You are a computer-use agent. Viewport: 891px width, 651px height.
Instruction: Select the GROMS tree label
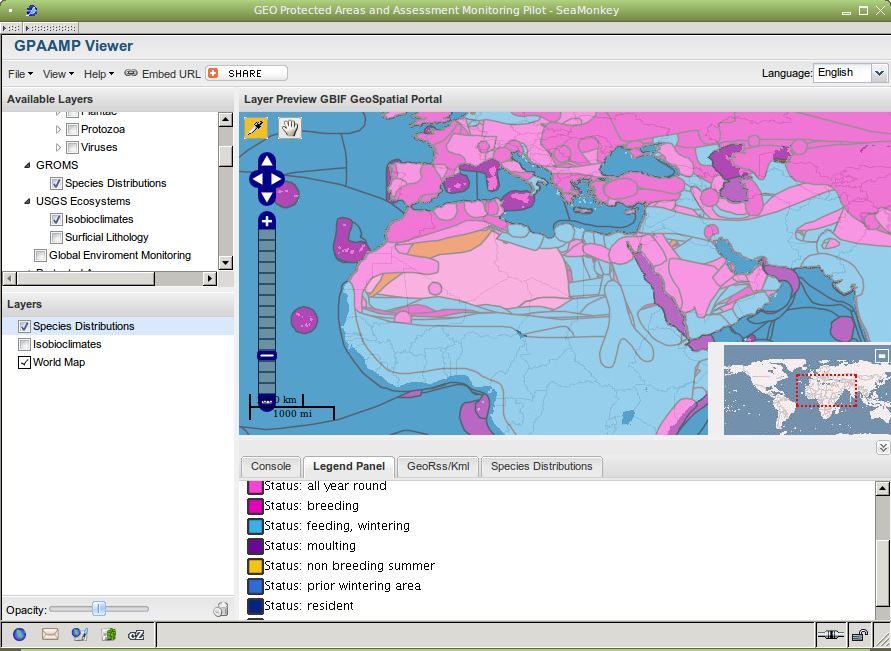click(x=57, y=165)
